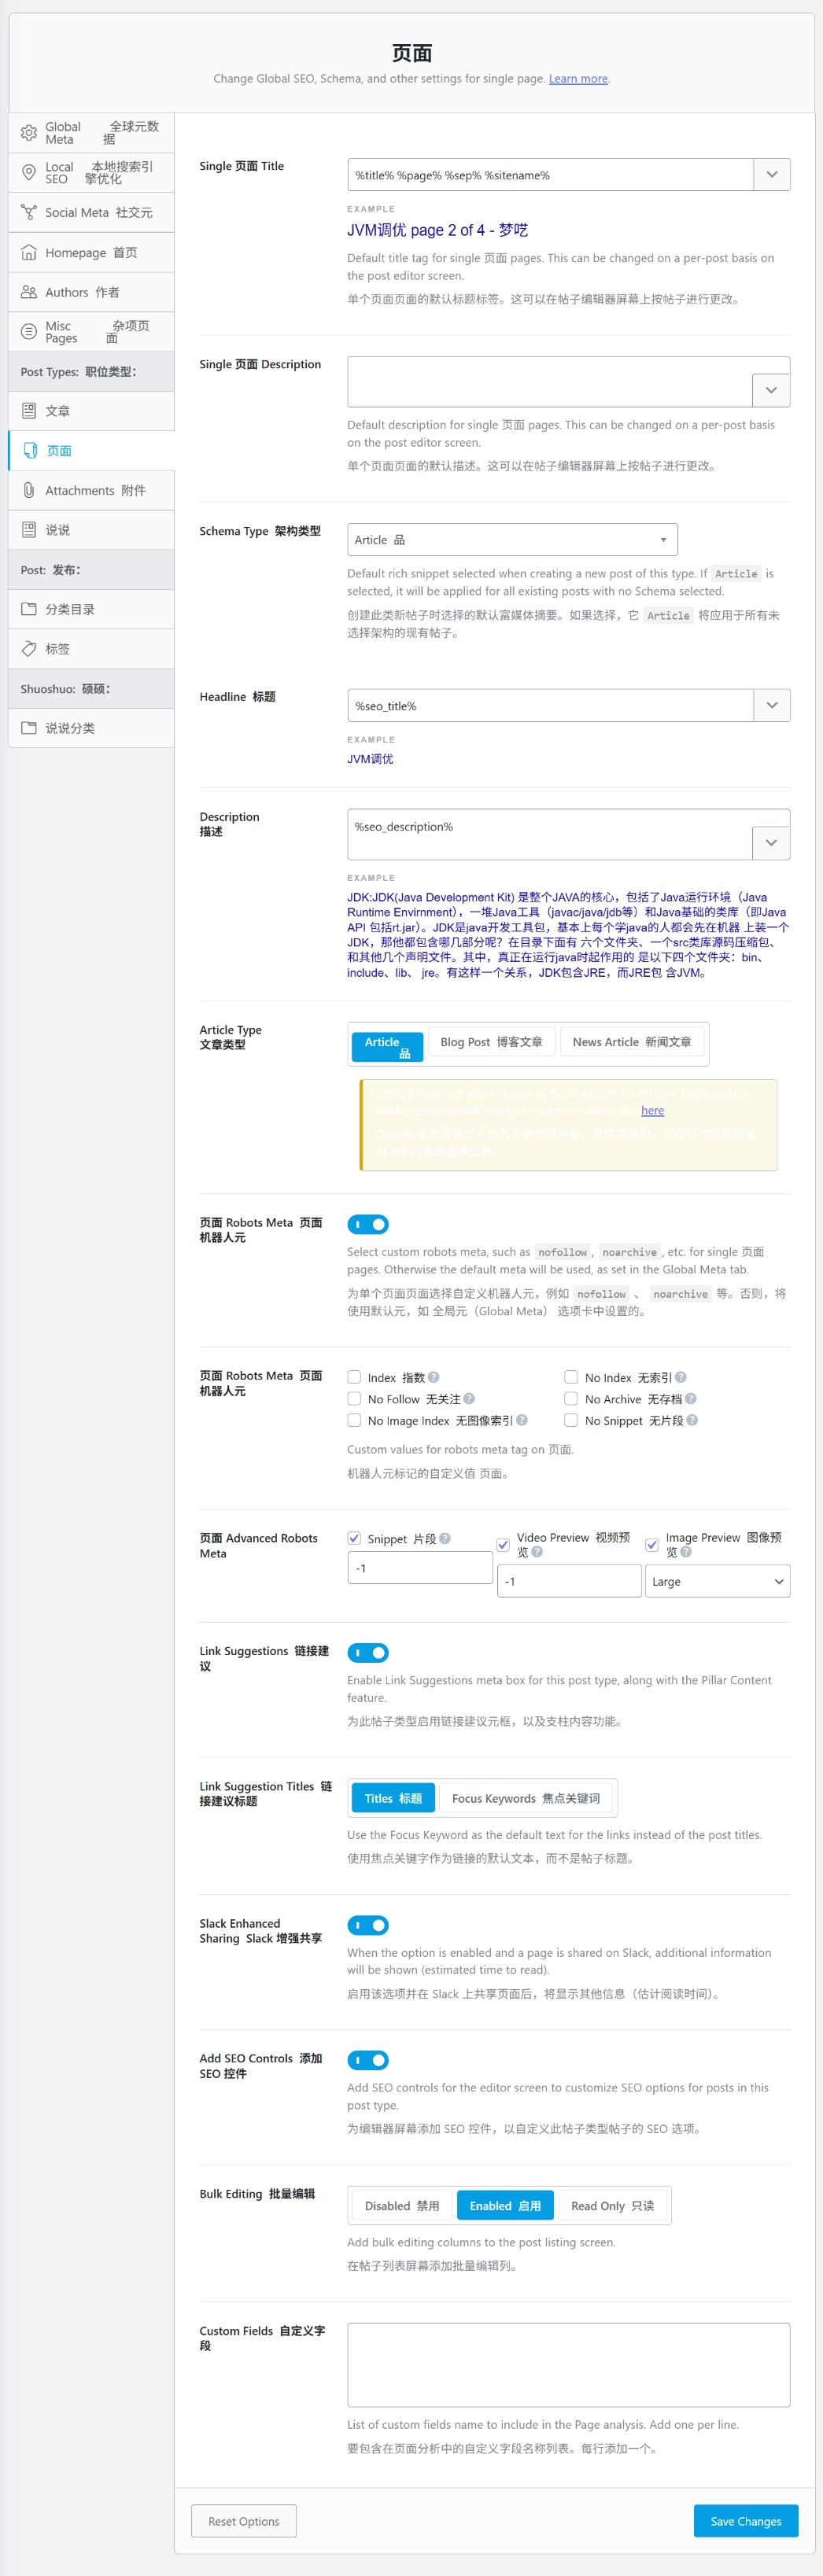Image resolution: width=823 pixels, height=2576 pixels.
Task: Click the Local SEO map pin icon
Action: click(x=29, y=172)
